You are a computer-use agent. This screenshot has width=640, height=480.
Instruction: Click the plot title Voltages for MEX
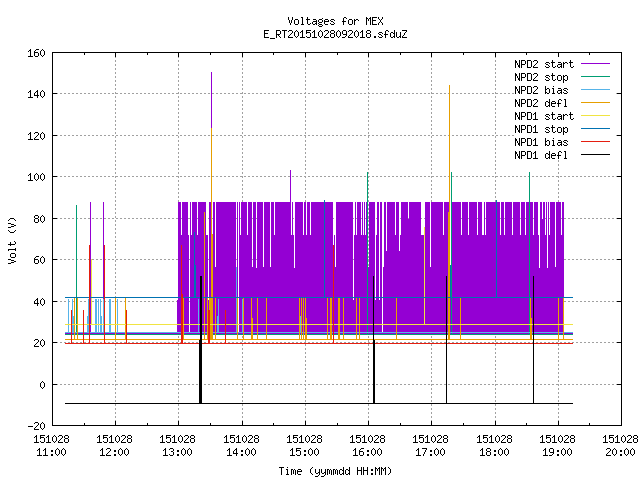click(335, 21)
